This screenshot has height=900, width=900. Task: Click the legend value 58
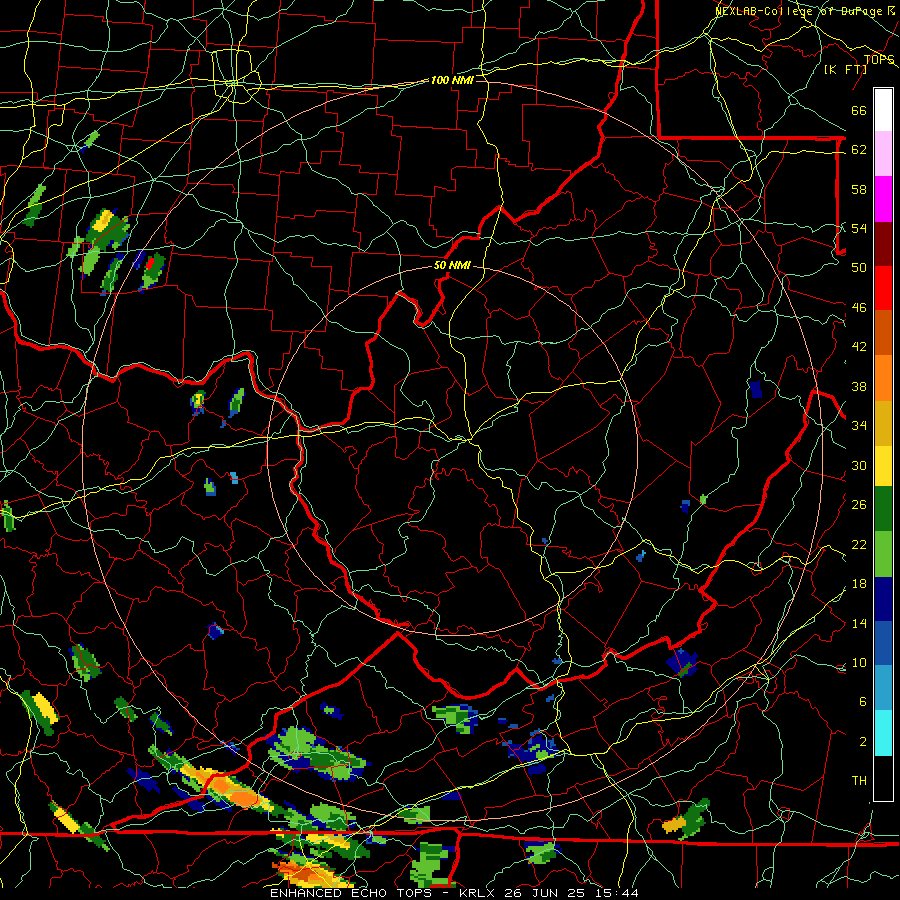(859, 189)
